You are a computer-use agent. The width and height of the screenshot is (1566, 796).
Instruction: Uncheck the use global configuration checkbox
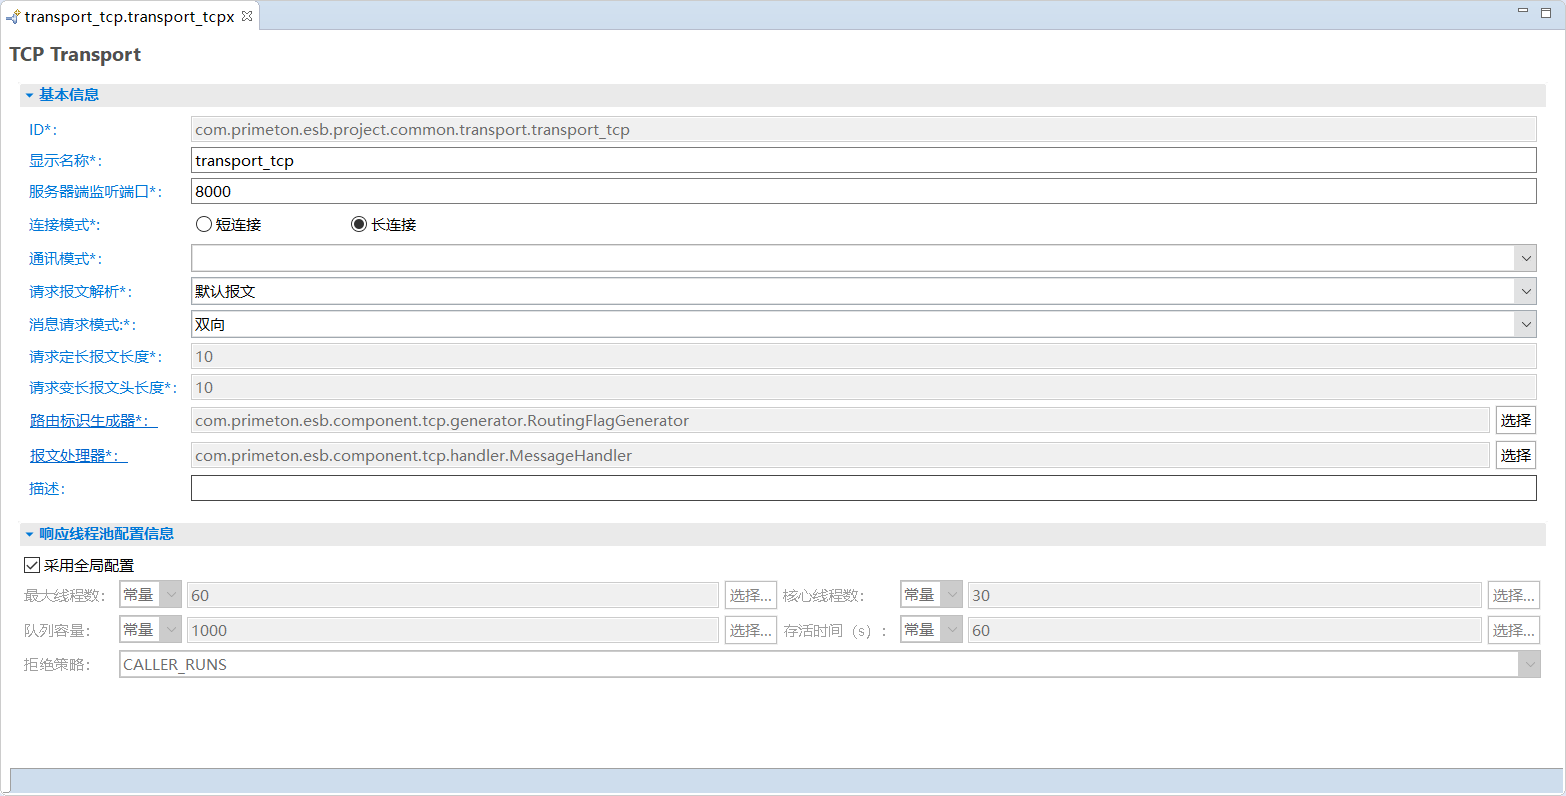[x=32, y=566]
